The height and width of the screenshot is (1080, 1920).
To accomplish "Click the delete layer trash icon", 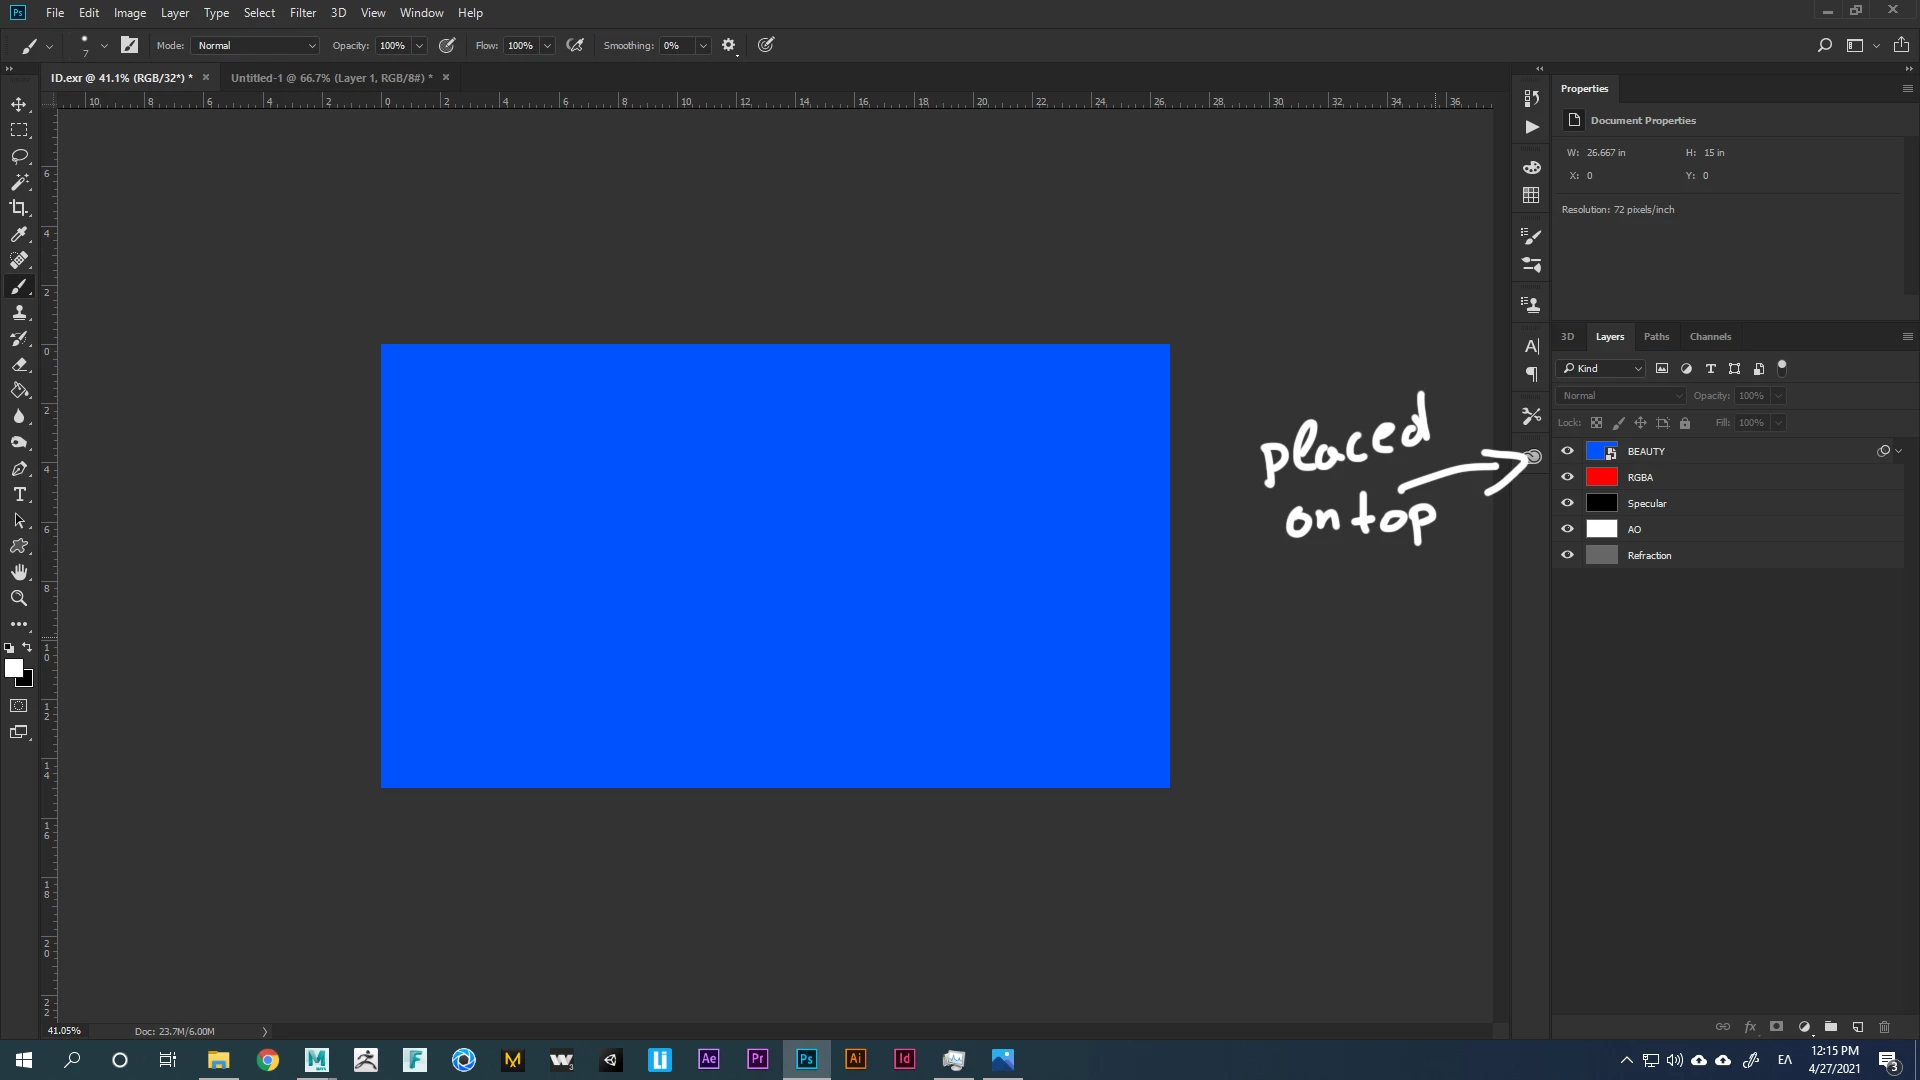I will point(1884,1027).
